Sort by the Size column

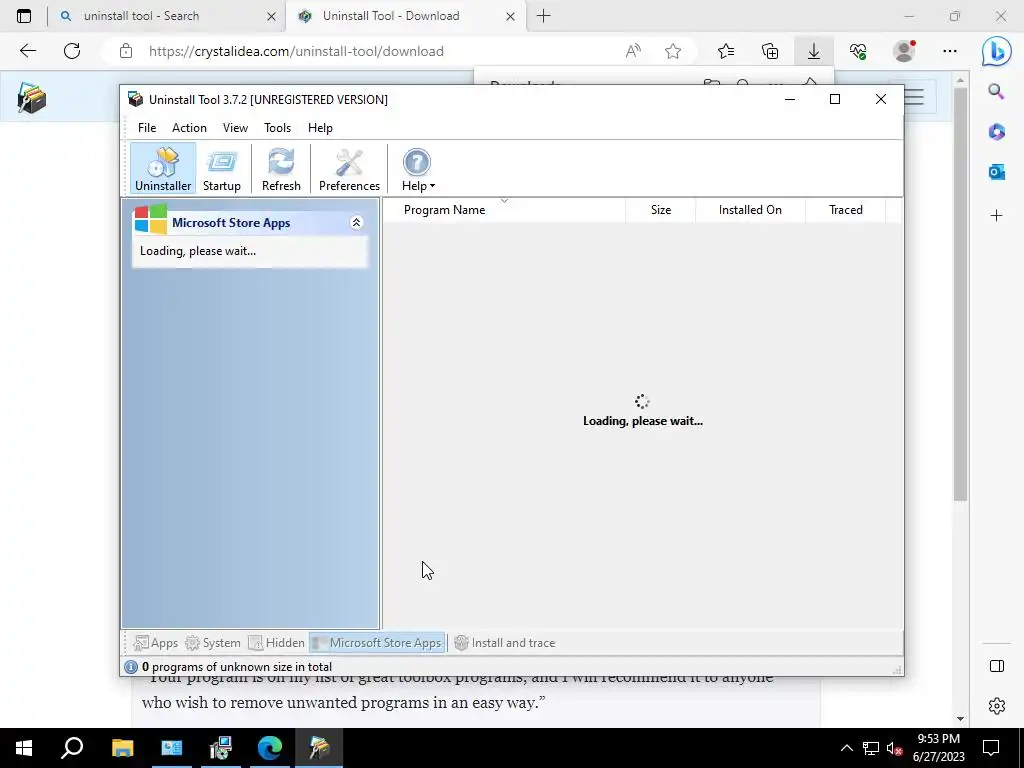pos(660,210)
